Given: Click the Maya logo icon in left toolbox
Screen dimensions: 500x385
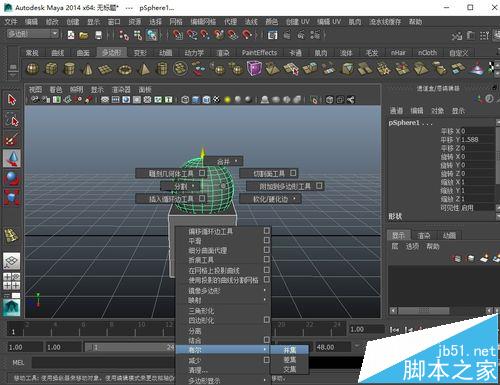Looking at the screenshot, I should tap(12, 308).
